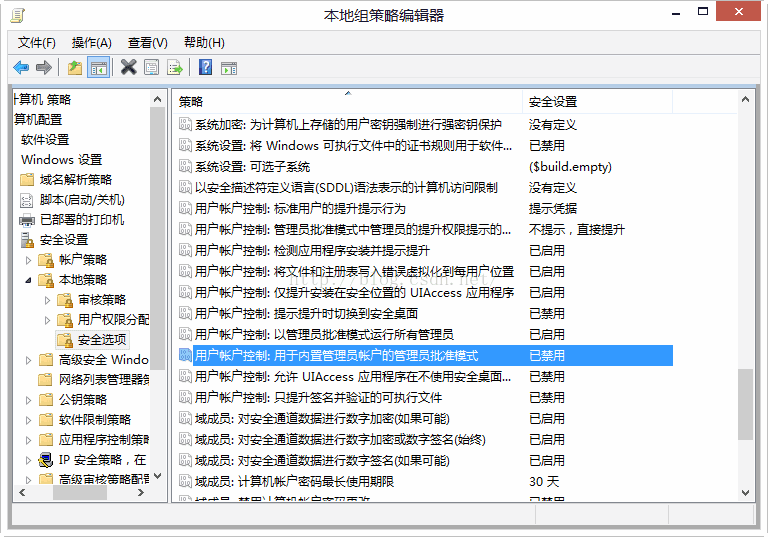Click the policy list scroll-up arrow
The width and height of the screenshot is (768, 537).
click(745, 99)
